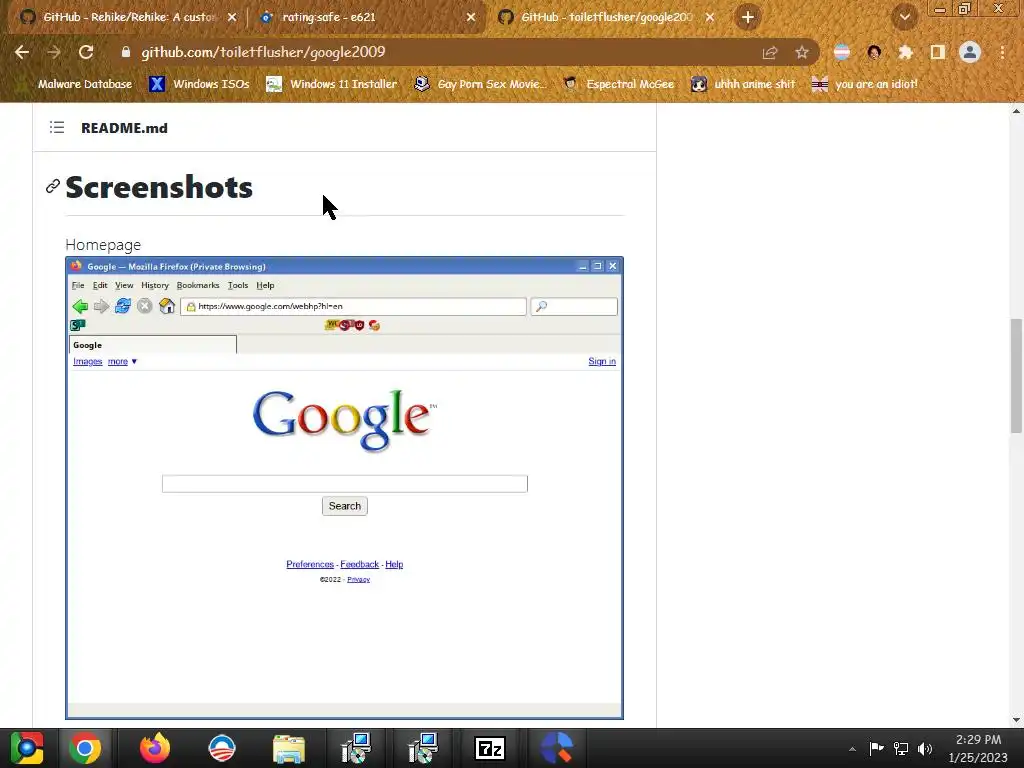This screenshot has width=1024, height=768.
Task: Reload the current GitHub page
Action: pos(86,52)
